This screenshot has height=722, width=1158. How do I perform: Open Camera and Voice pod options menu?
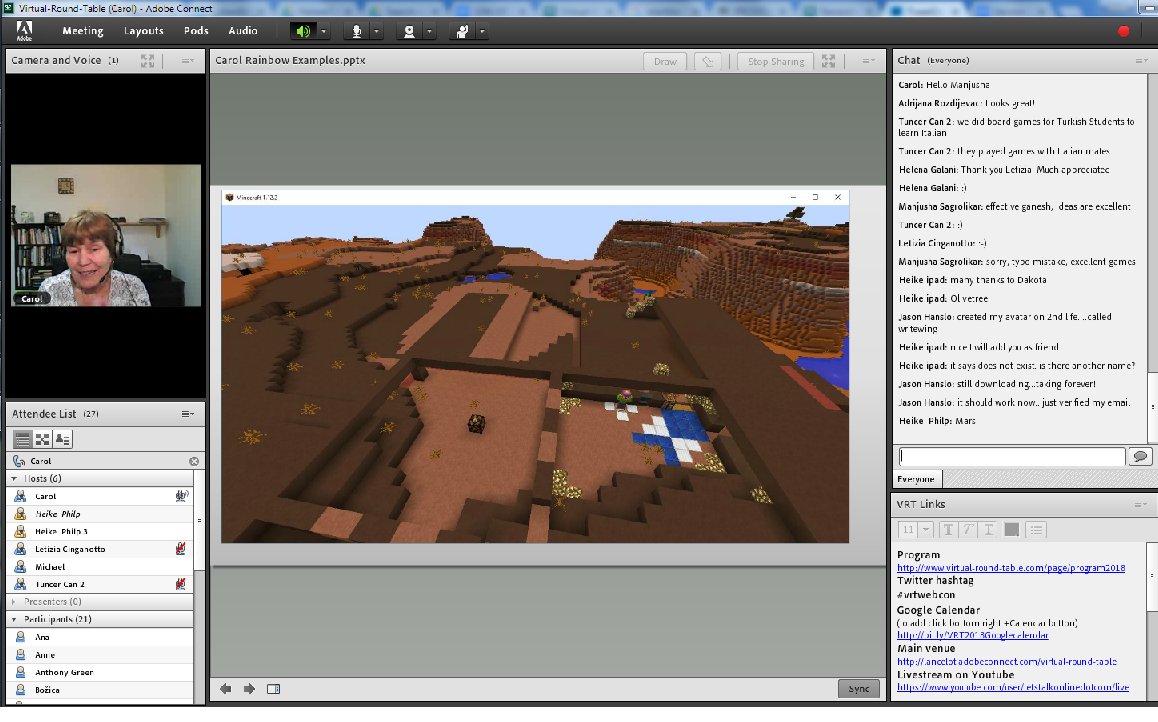pyautogui.click(x=188, y=61)
